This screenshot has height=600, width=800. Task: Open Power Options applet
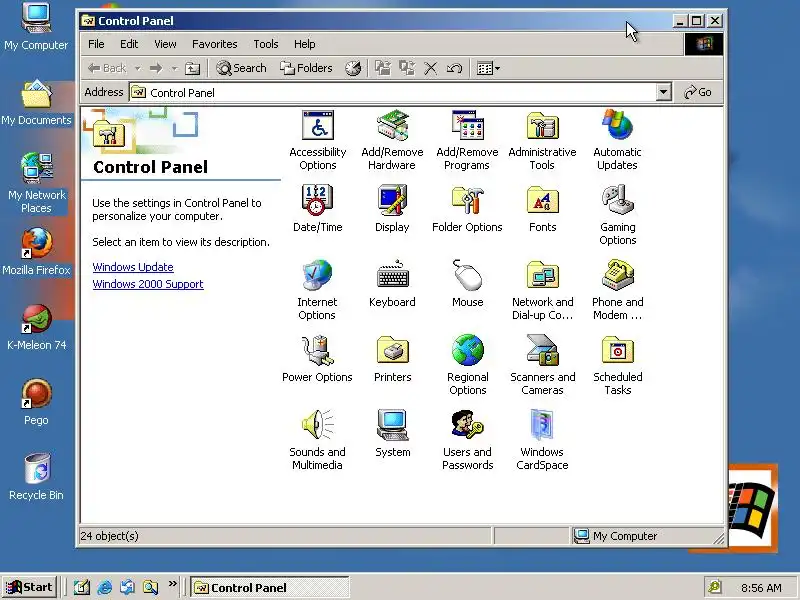pyautogui.click(x=317, y=359)
